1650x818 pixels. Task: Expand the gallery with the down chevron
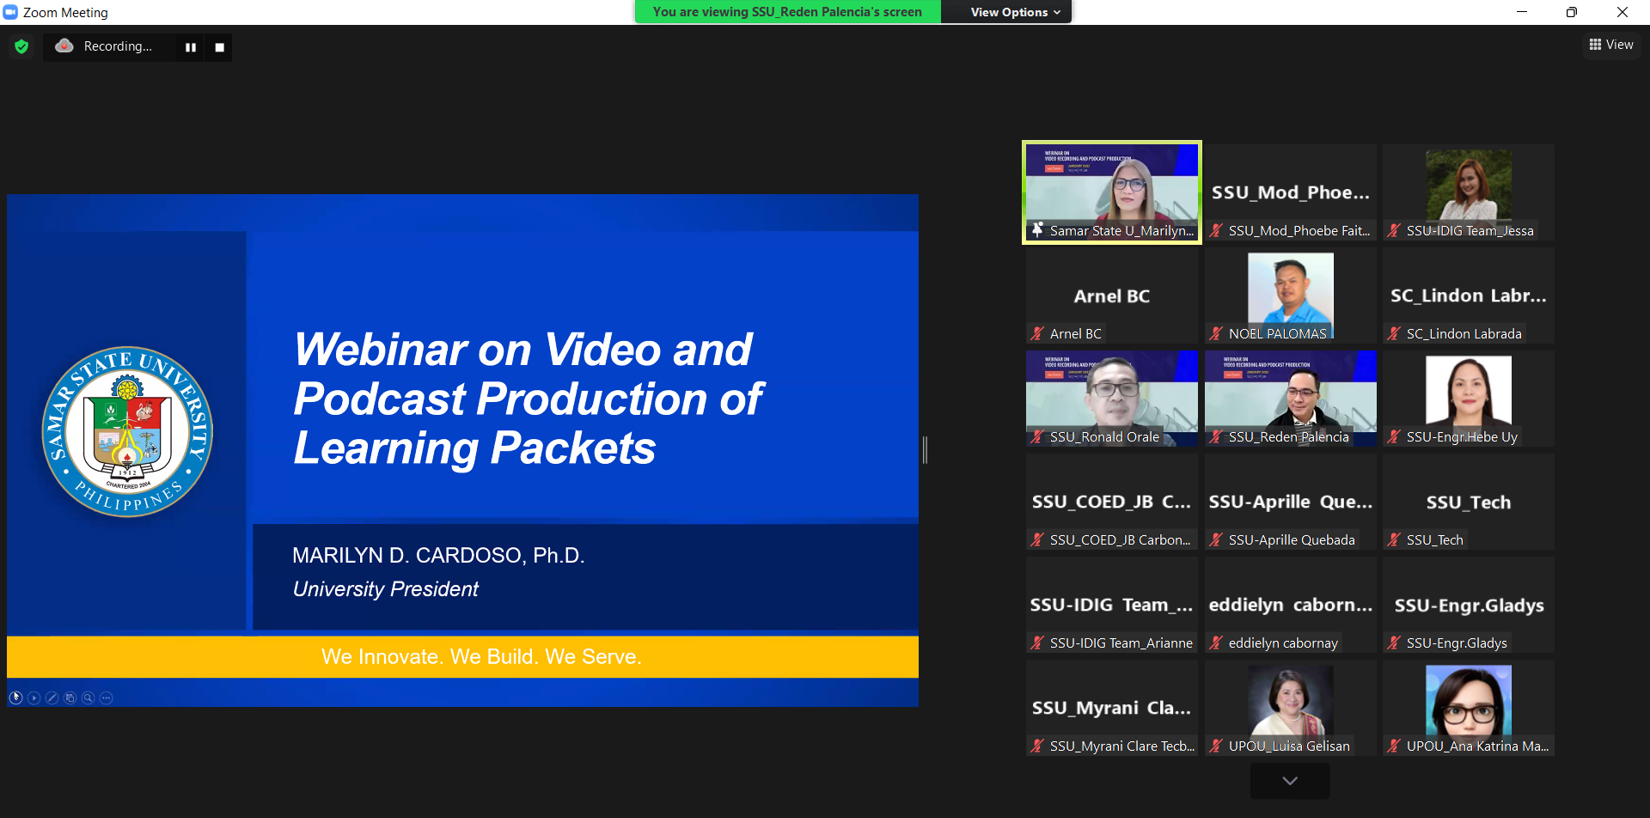click(1289, 781)
